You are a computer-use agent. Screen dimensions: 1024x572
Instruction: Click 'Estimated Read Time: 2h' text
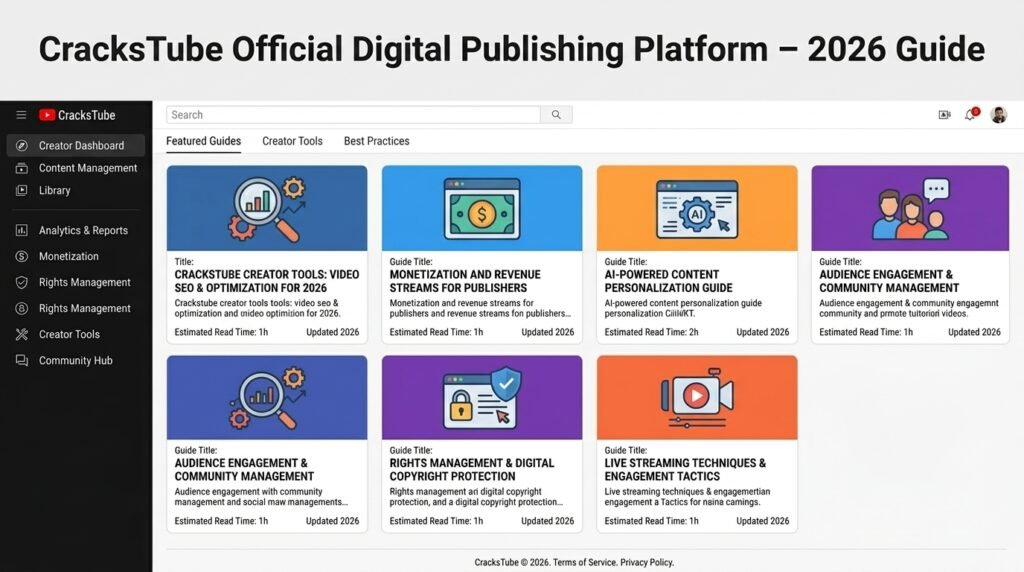[x=651, y=332]
